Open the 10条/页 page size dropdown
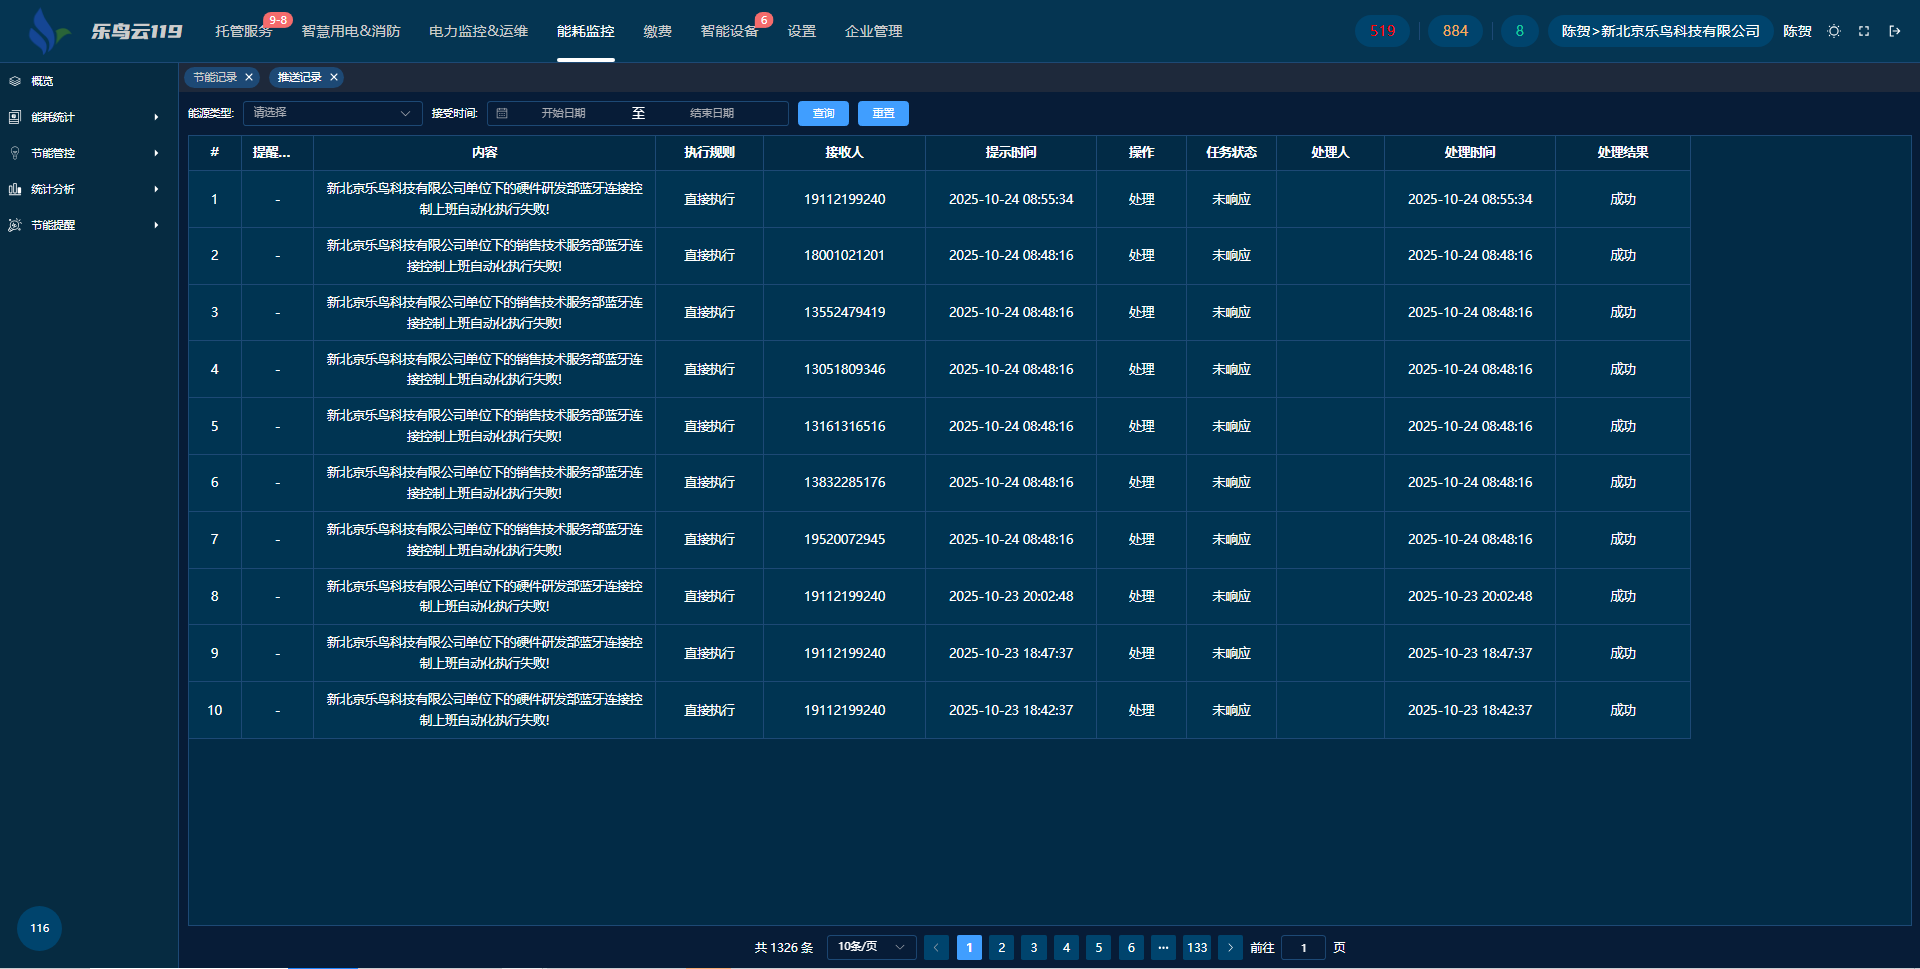 (x=871, y=947)
